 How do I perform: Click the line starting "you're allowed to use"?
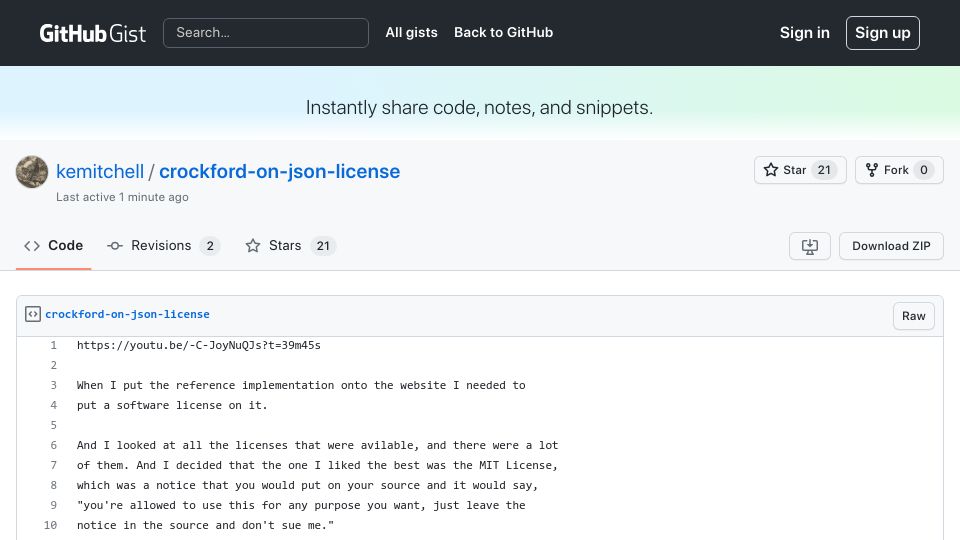tap(301, 506)
